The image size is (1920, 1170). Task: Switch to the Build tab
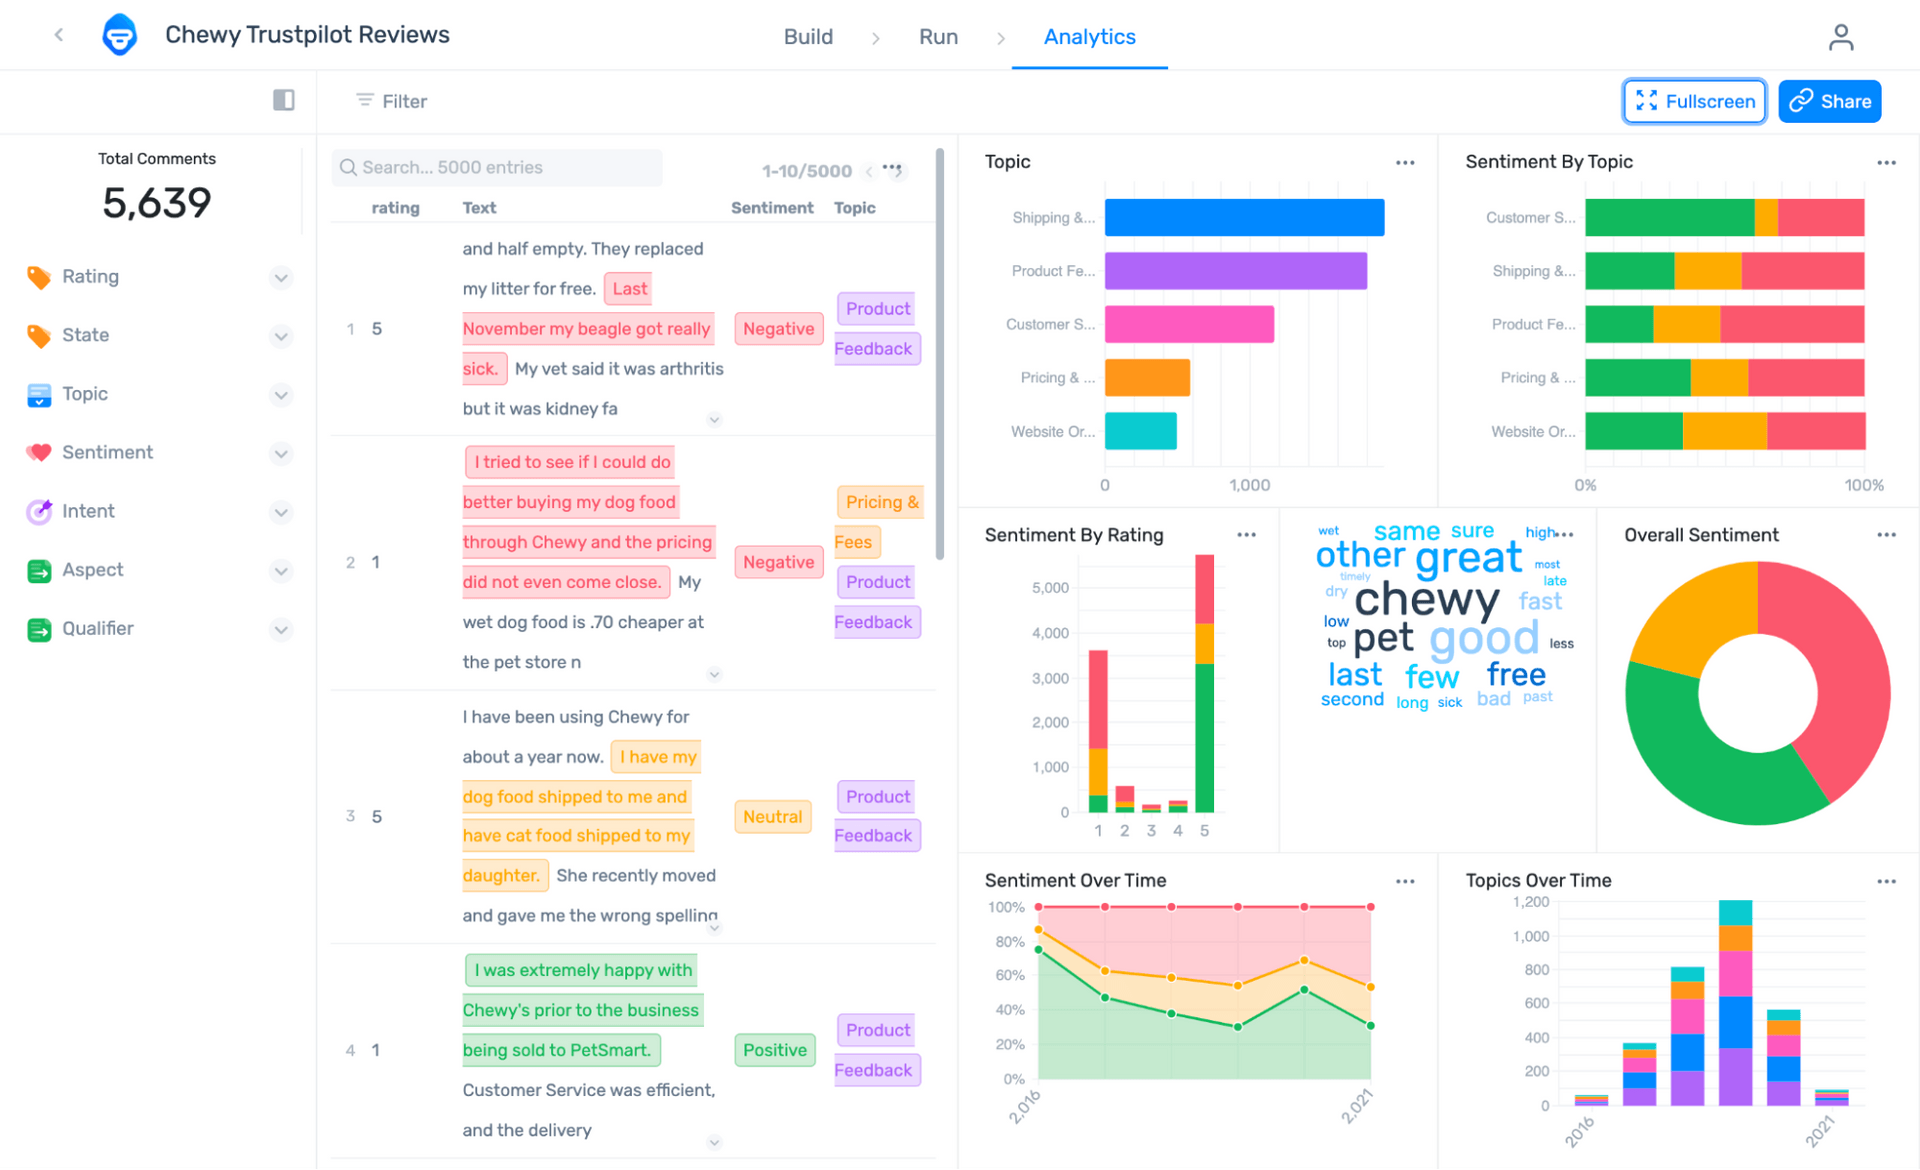point(808,37)
